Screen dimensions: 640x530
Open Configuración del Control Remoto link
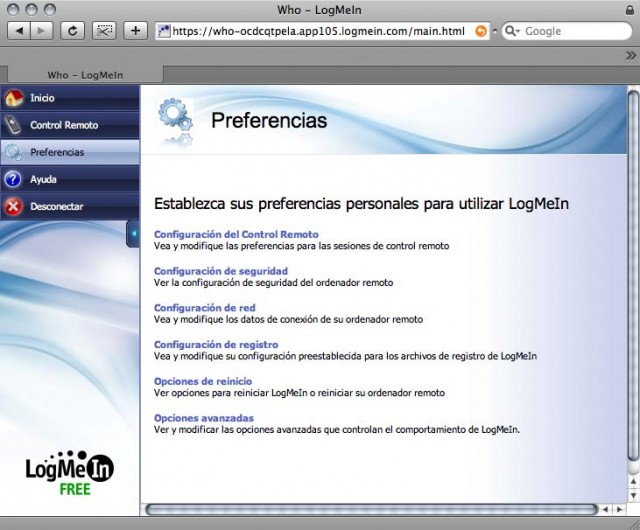pos(236,234)
